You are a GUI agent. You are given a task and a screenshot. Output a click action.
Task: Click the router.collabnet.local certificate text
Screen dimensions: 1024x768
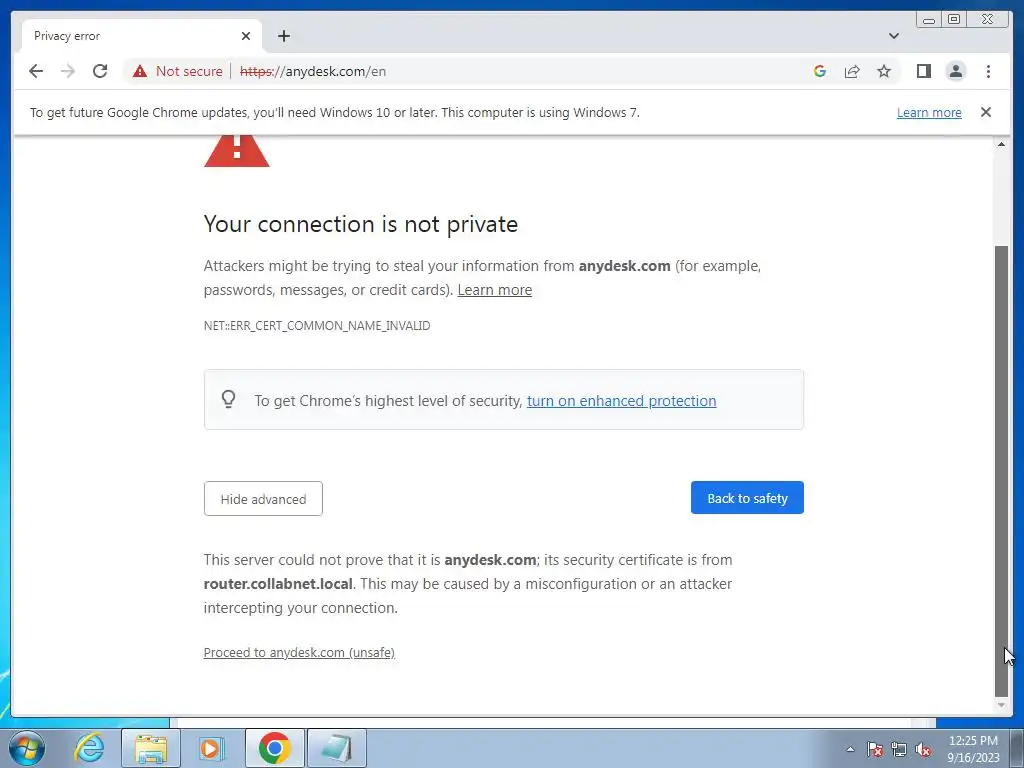coord(278,584)
